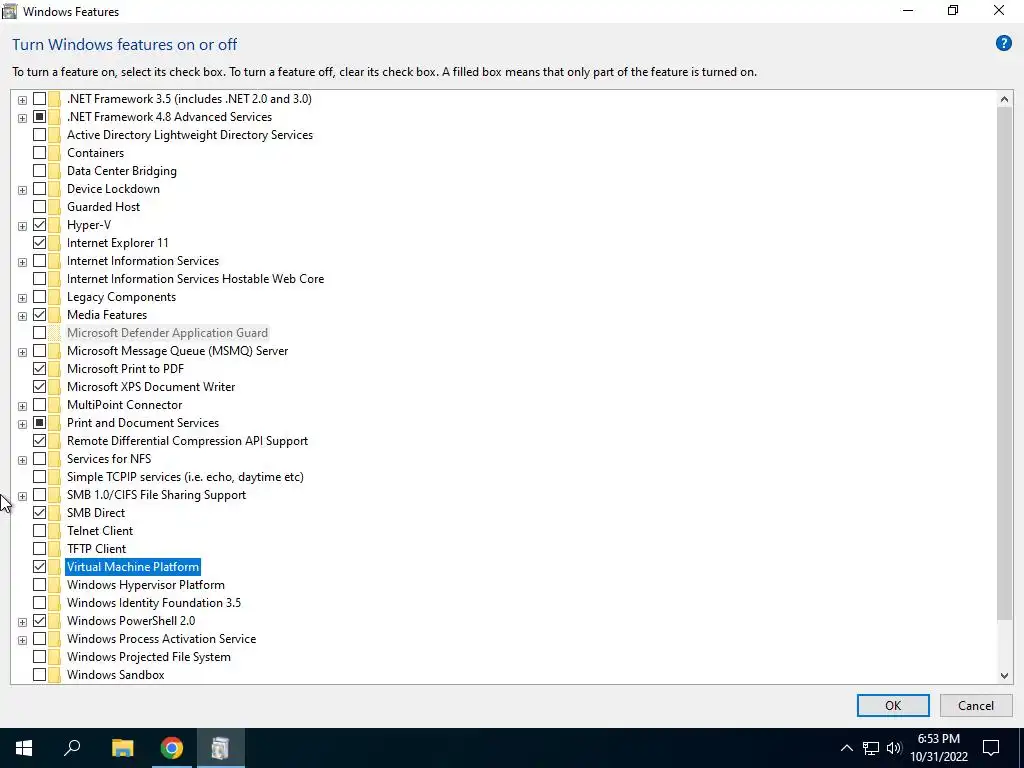1024x768 pixels.
Task: Expand Print and Document Services
Action: click(22, 424)
